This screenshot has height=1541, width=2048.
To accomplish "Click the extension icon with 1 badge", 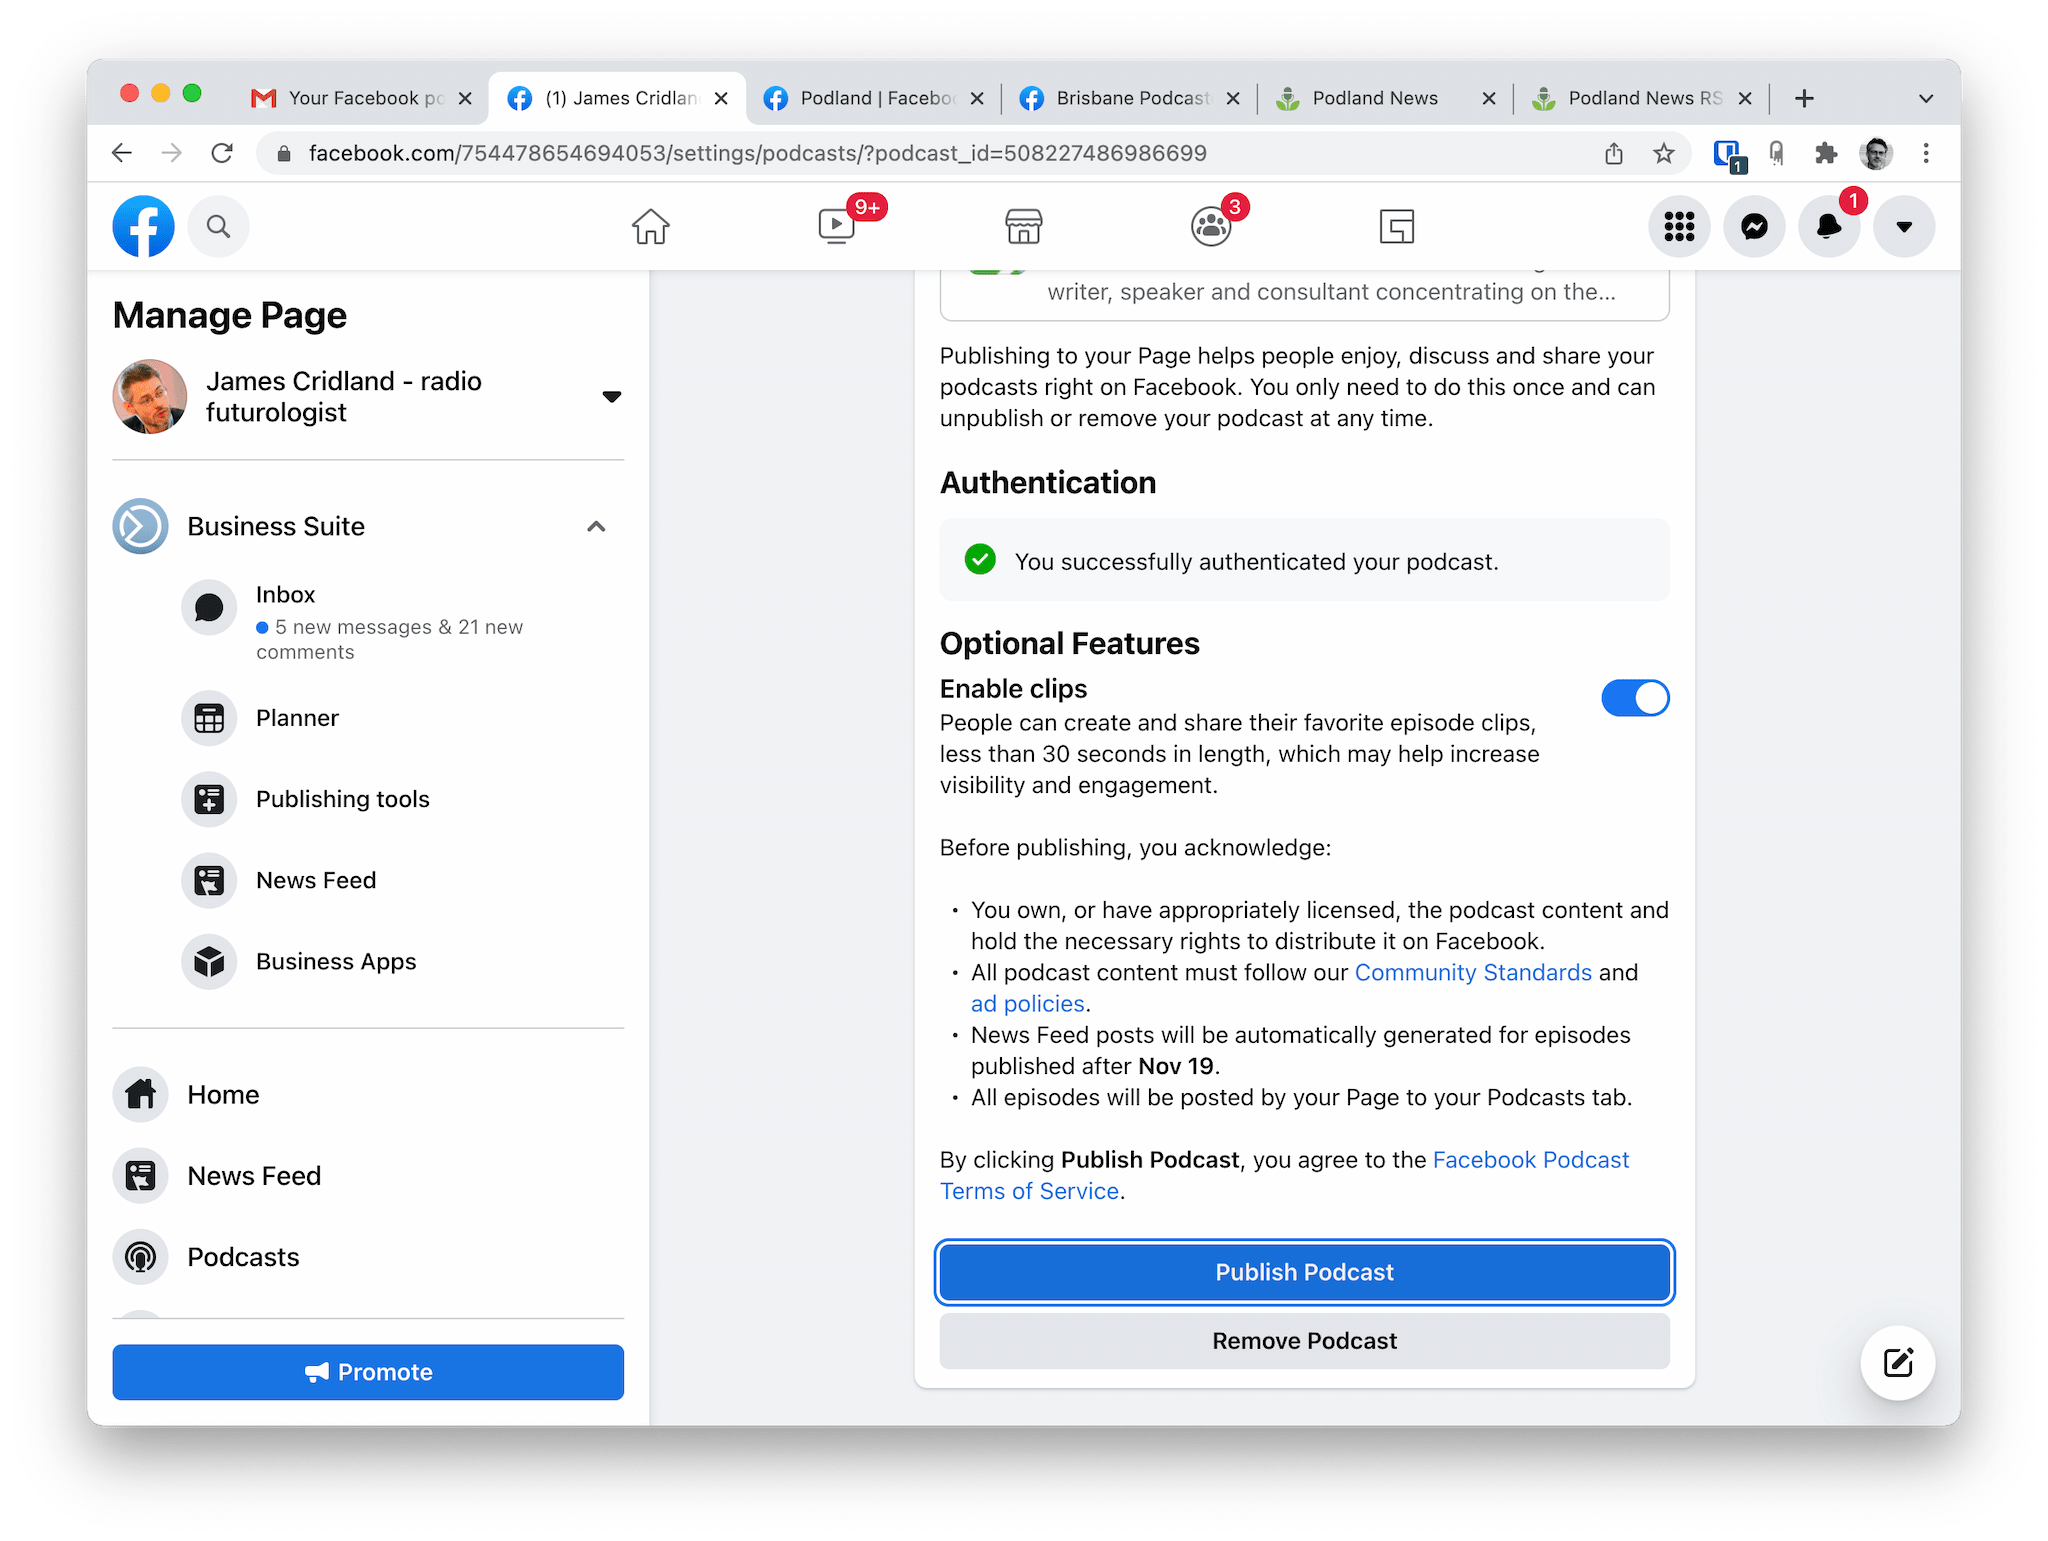I will coord(1728,155).
